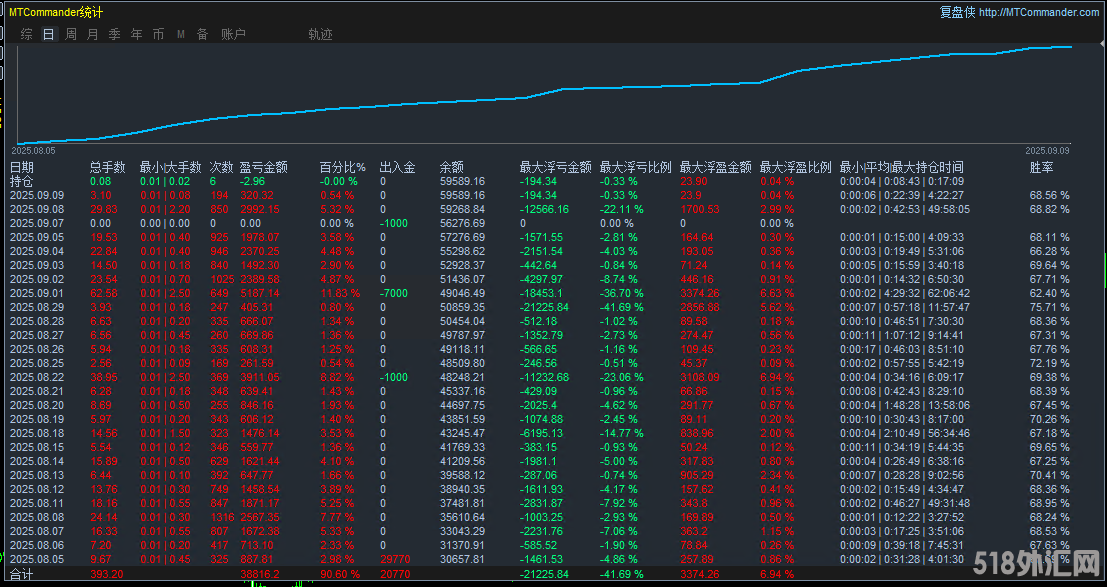Open the 轨迹 track tab
This screenshot has width=1107, height=587.
tap(320, 34)
